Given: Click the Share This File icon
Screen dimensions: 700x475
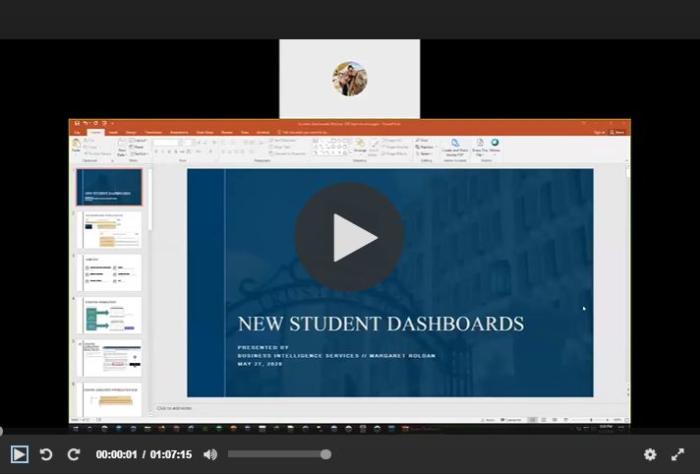Looking at the screenshot, I should 480,147.
